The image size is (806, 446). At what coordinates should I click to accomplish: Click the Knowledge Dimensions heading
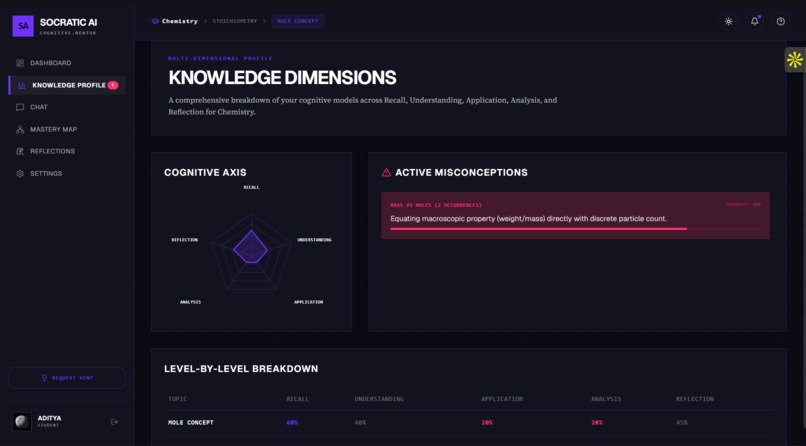(x=282, y=78)
